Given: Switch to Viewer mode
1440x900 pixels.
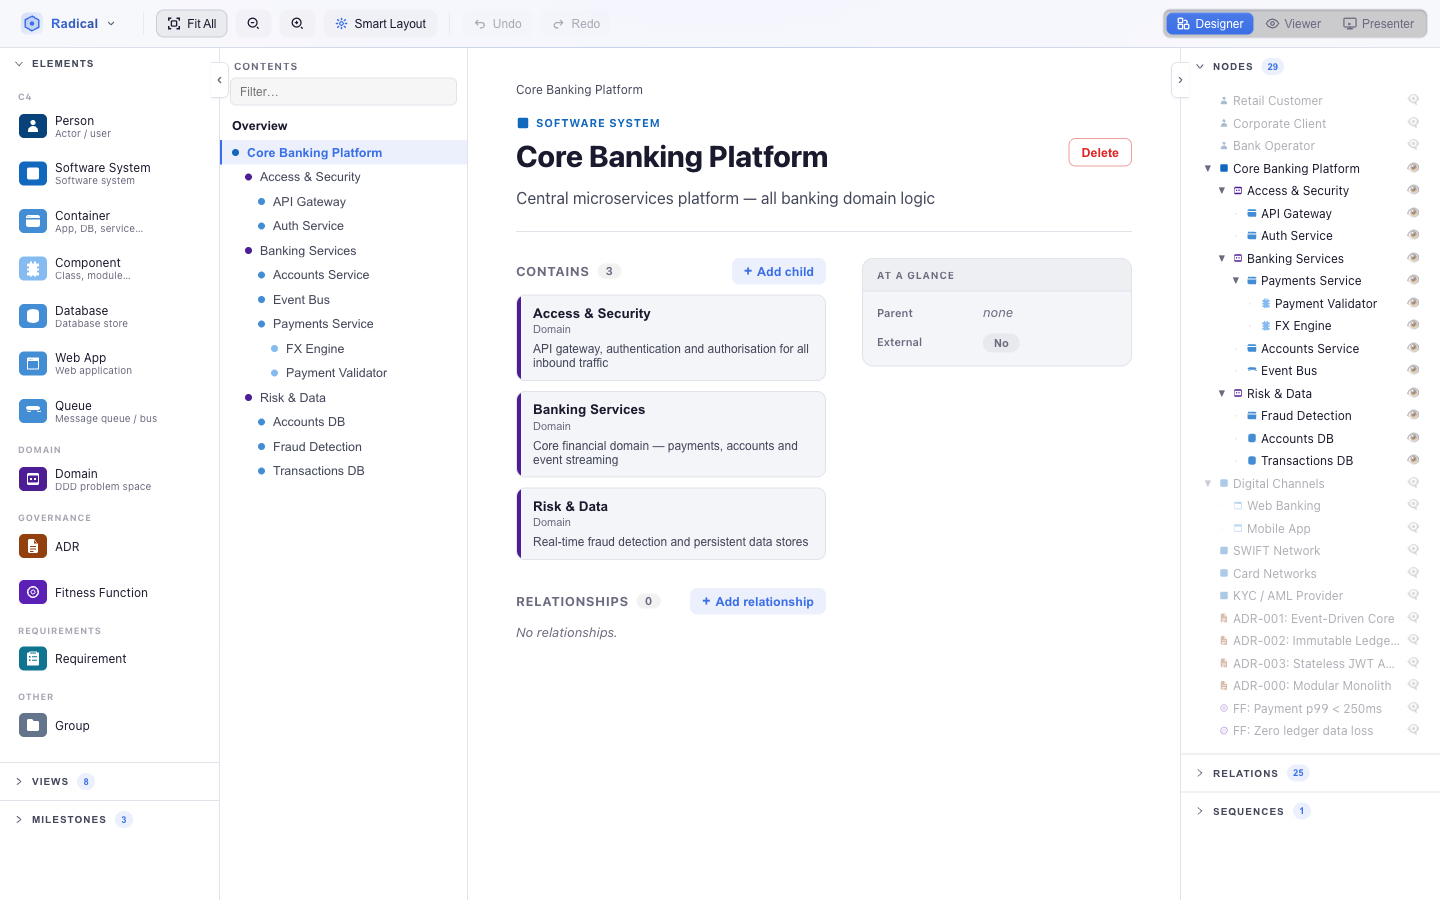Looking at the screenshot, I should [1293, 24].
